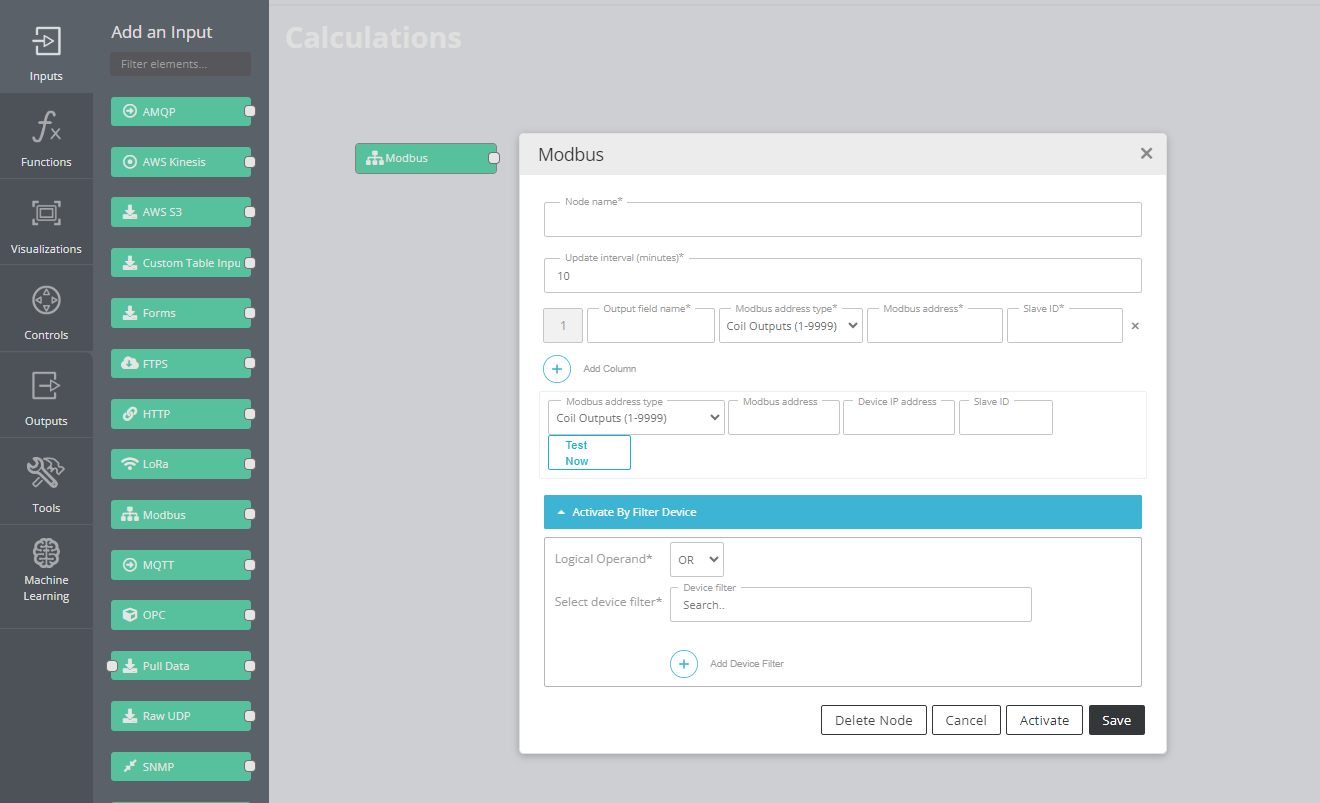Viewport: 1320px width, 803px height.
Task: Select the Forms input element
Action: (180, 313)
